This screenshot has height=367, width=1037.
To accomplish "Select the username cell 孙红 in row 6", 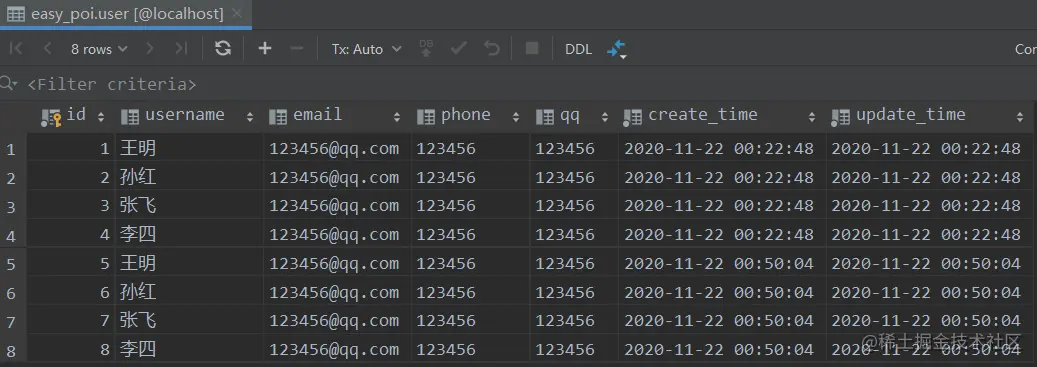I will 188,292.
